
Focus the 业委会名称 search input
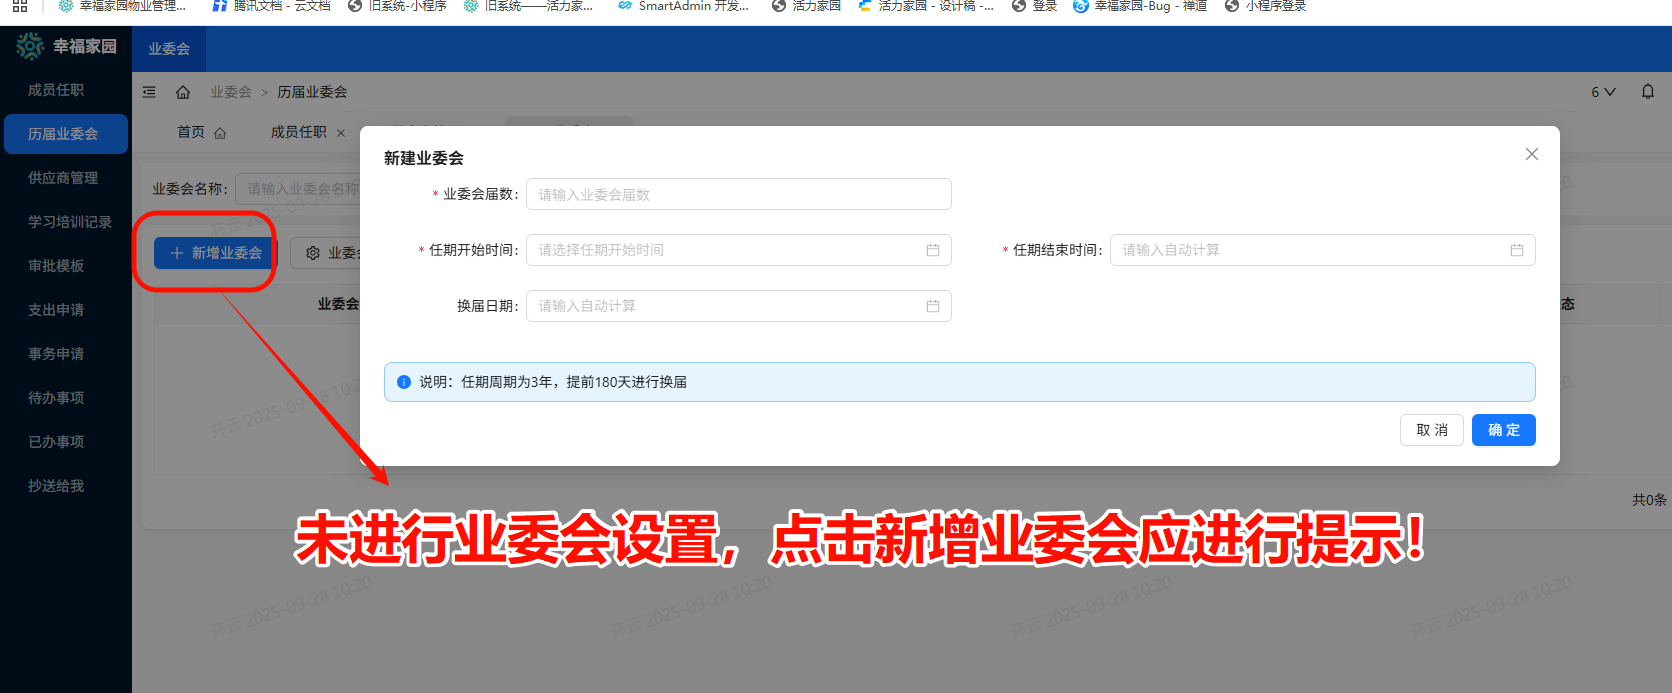coord(298,189)
